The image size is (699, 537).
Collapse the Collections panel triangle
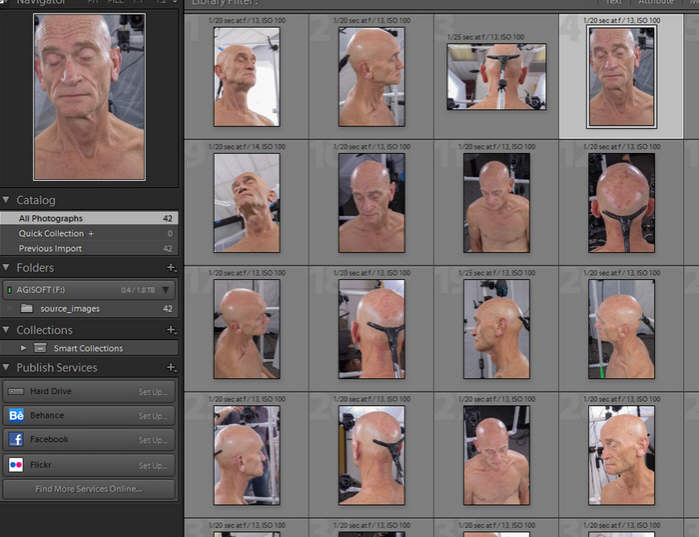tap(6, 330)
